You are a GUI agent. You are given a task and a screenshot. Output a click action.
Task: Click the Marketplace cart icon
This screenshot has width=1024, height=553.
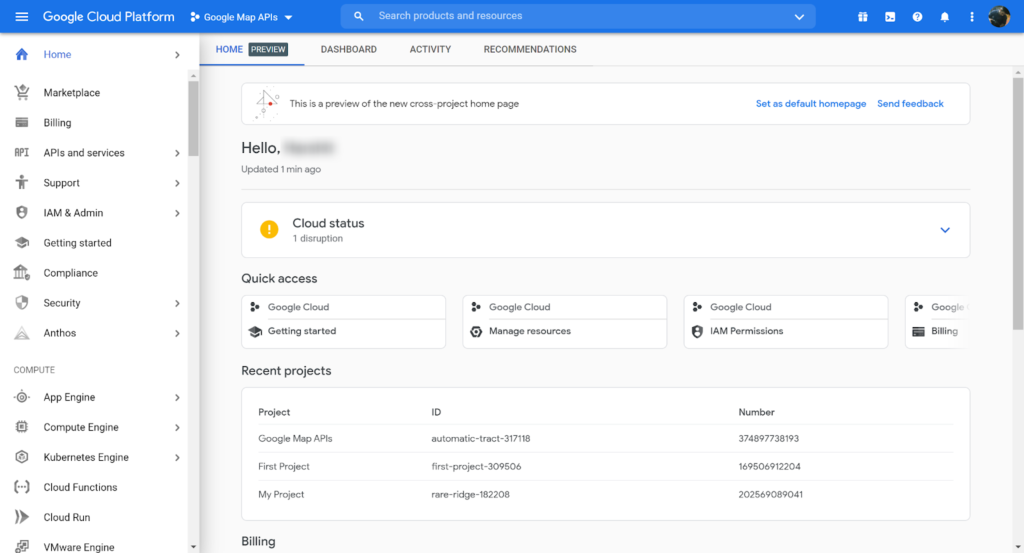pos(22,93)
